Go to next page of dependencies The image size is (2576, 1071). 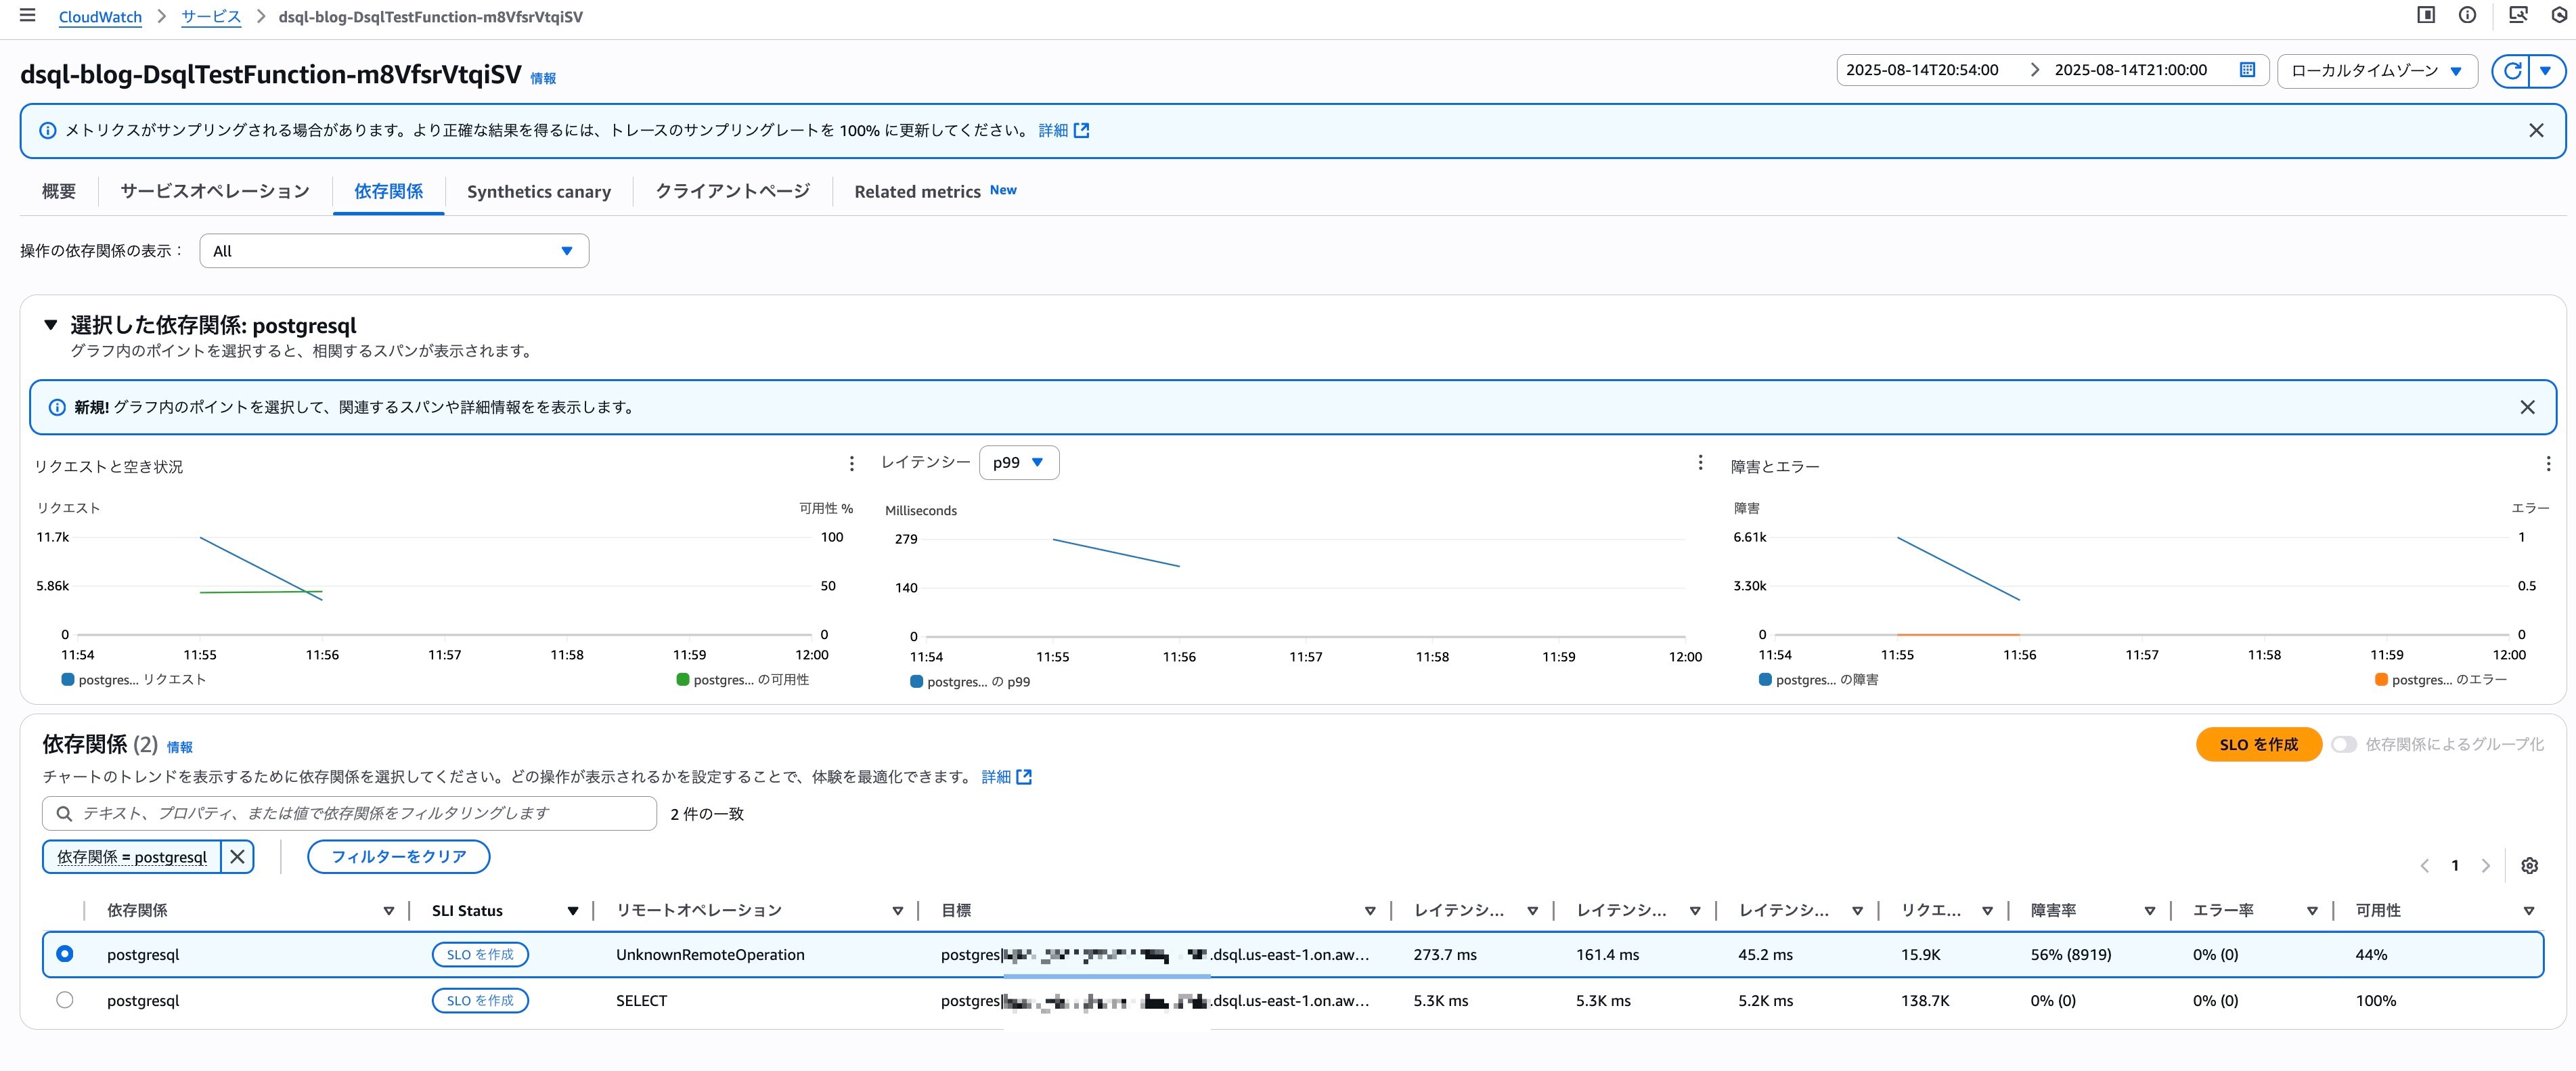[2485, 866]
